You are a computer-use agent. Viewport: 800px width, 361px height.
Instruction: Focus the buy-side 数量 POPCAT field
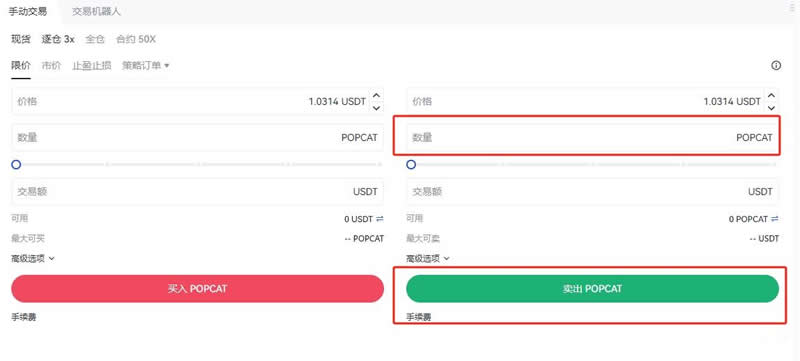197,137
